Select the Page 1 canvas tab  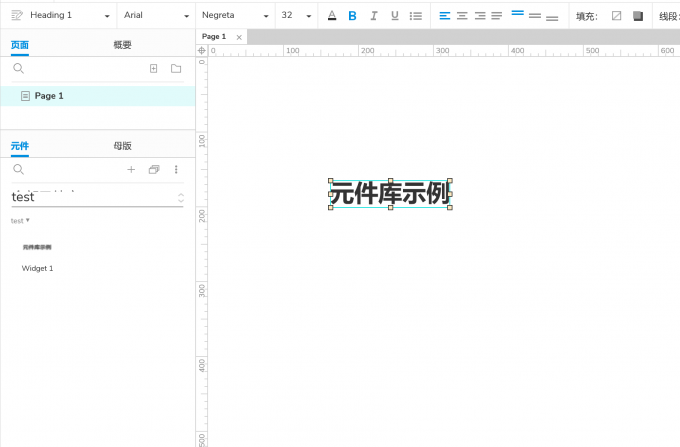(x=214, y=37)
